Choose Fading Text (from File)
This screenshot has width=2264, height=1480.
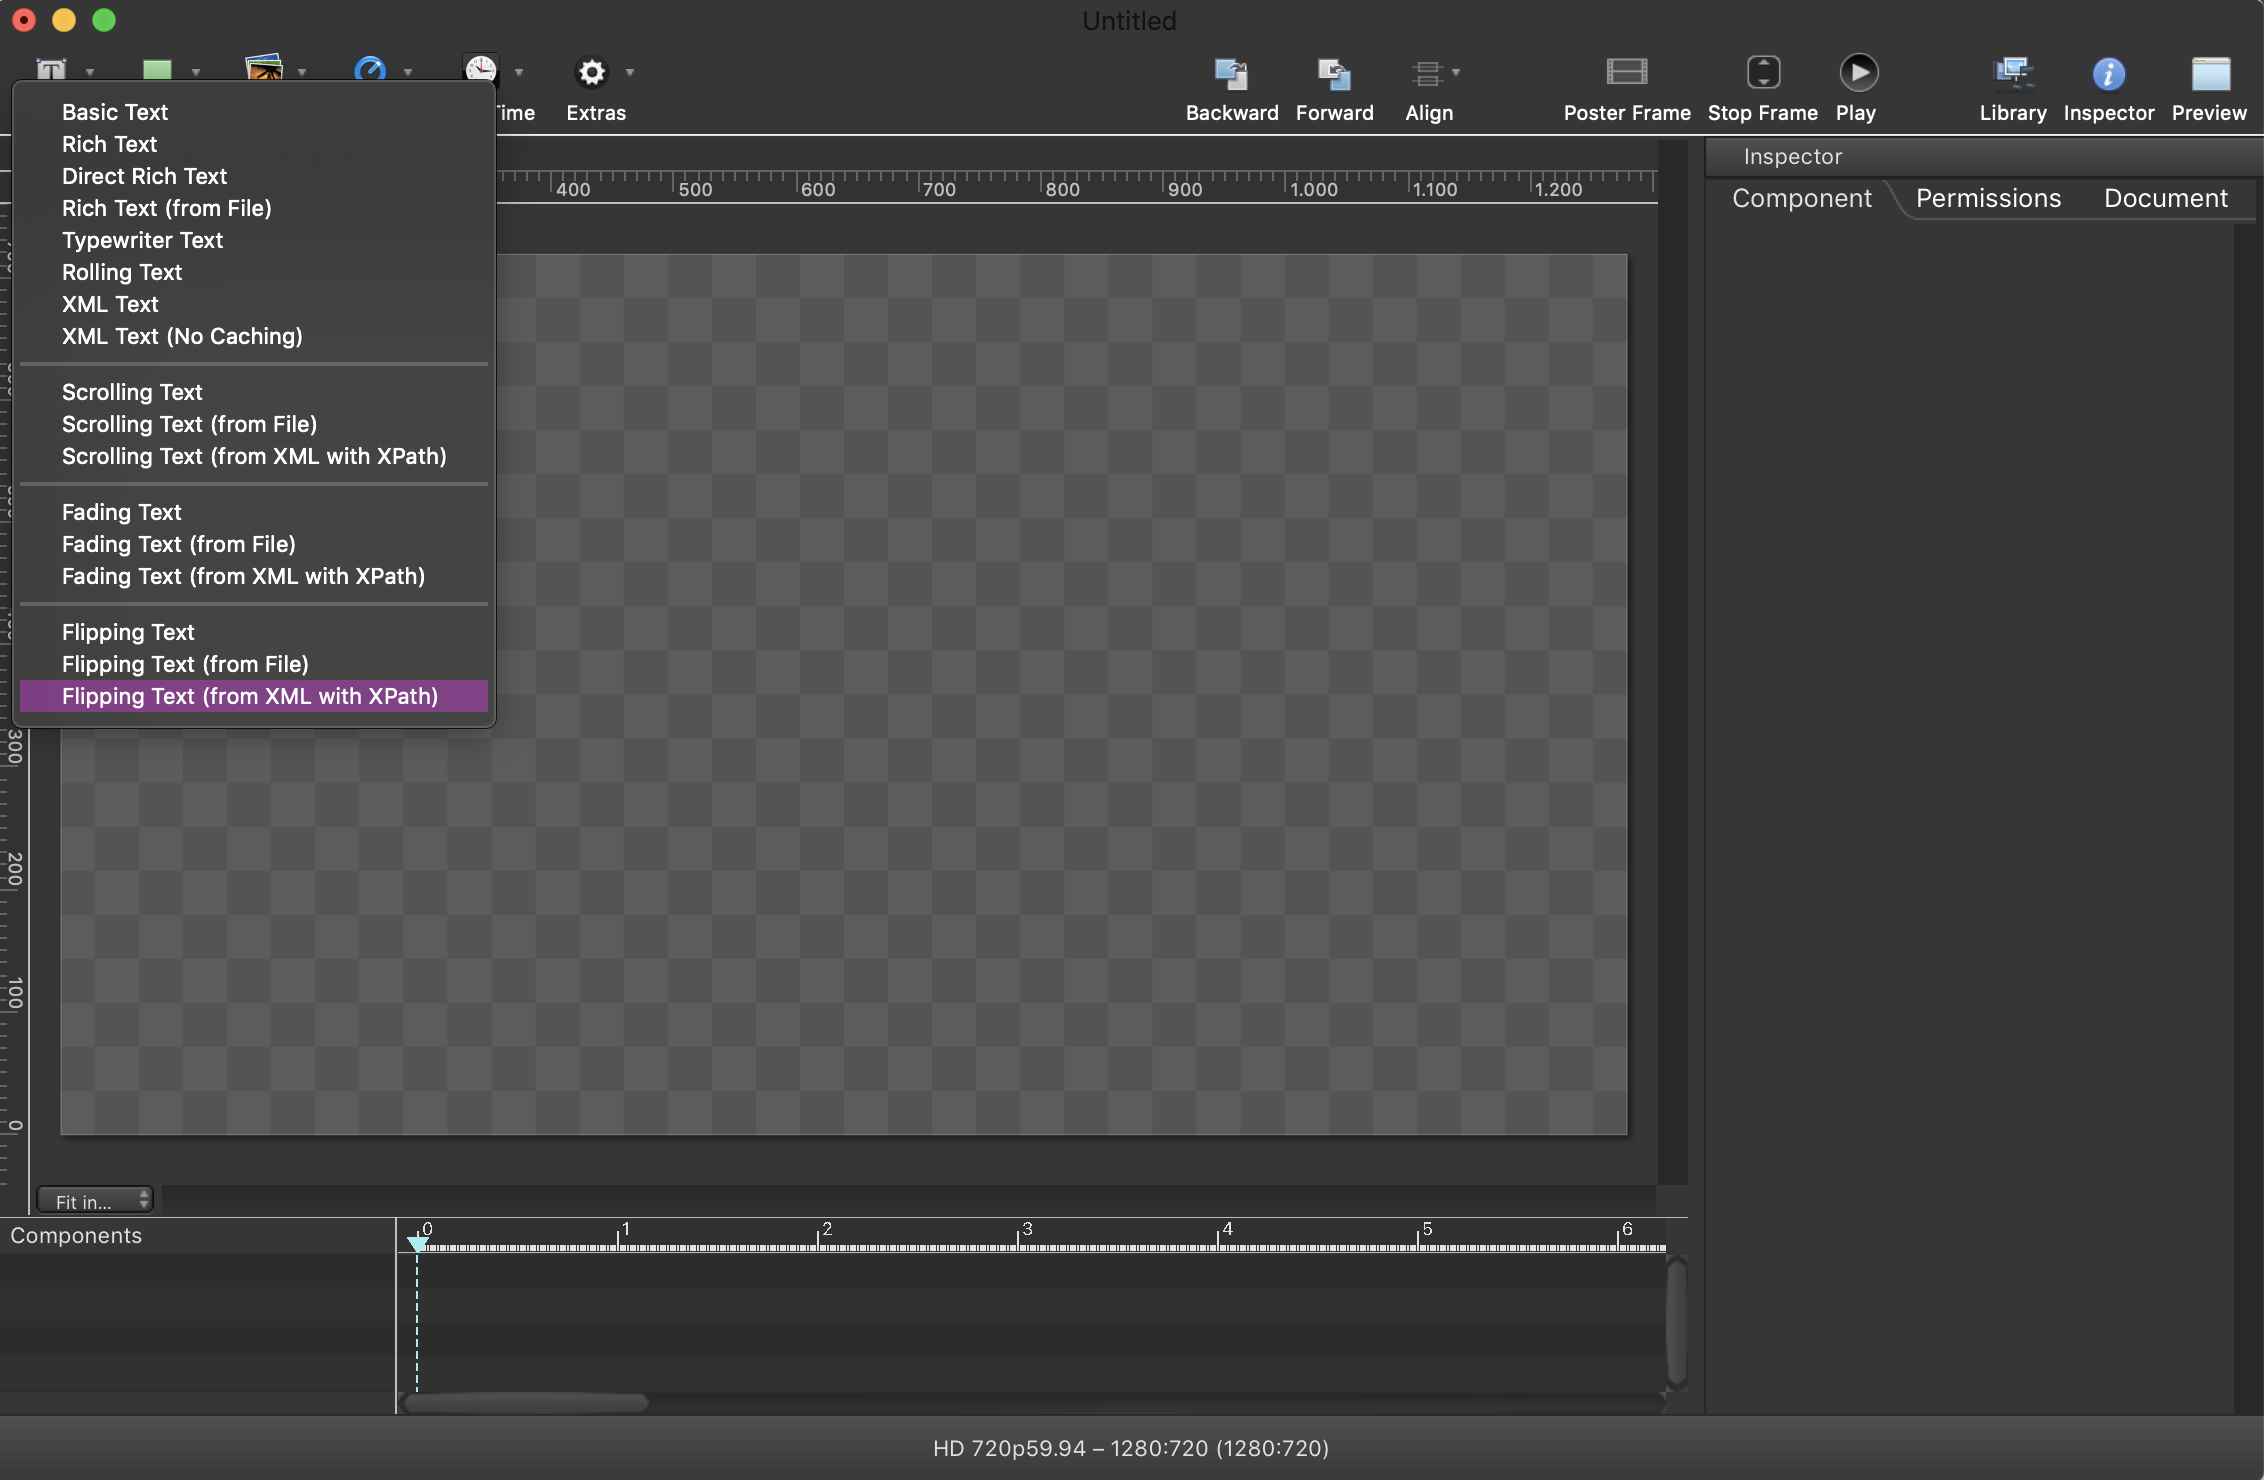point(254,544)
